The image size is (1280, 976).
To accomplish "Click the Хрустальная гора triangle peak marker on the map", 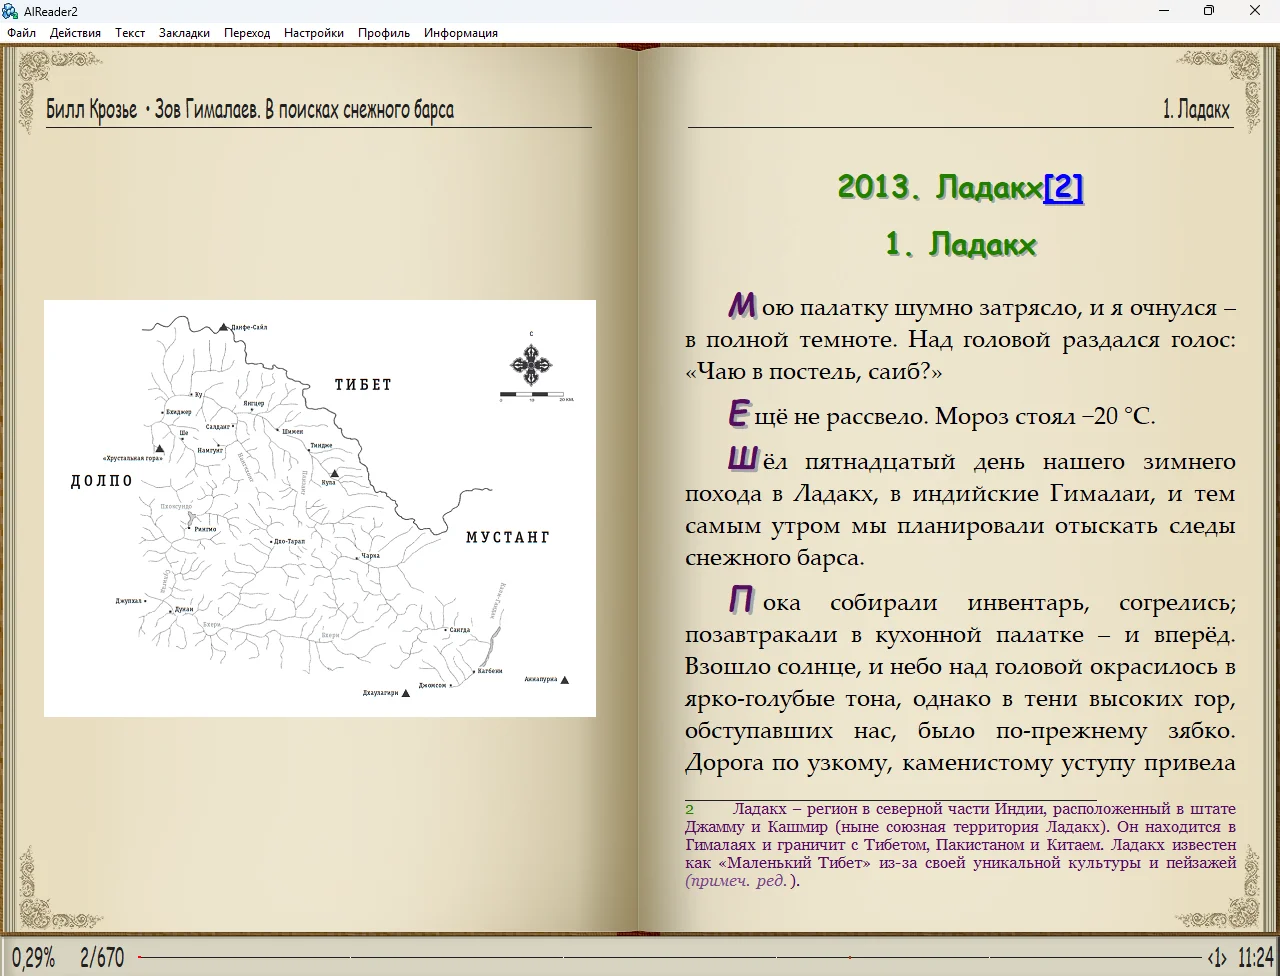I will (x=160, y=449).
